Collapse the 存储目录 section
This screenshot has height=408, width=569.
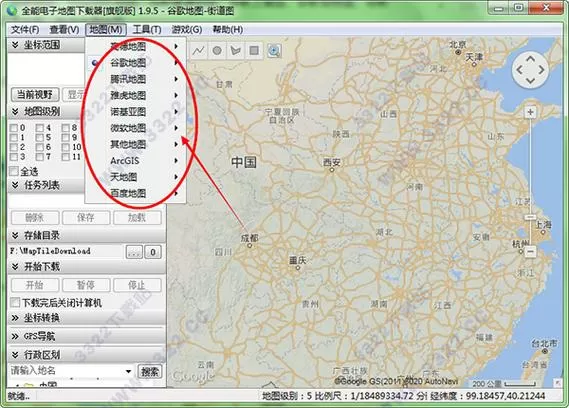click(15, 236)
